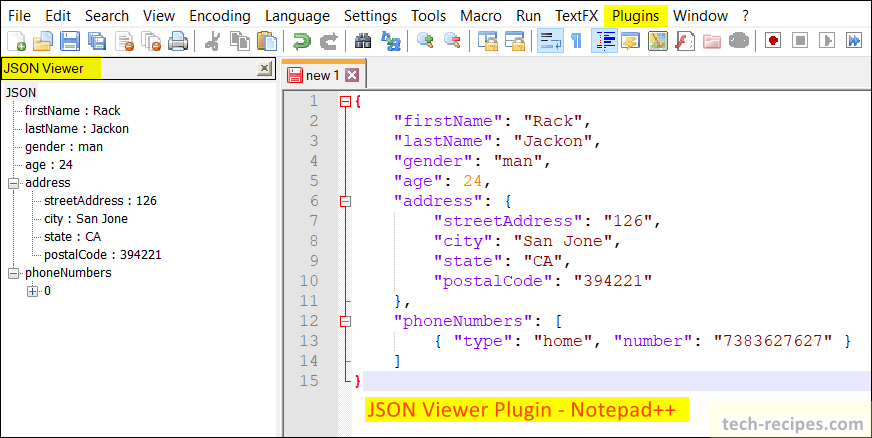The height and width of the screenshot is (438, 872).
Task: Click the Close document toolbar icon
Action: 125,41
